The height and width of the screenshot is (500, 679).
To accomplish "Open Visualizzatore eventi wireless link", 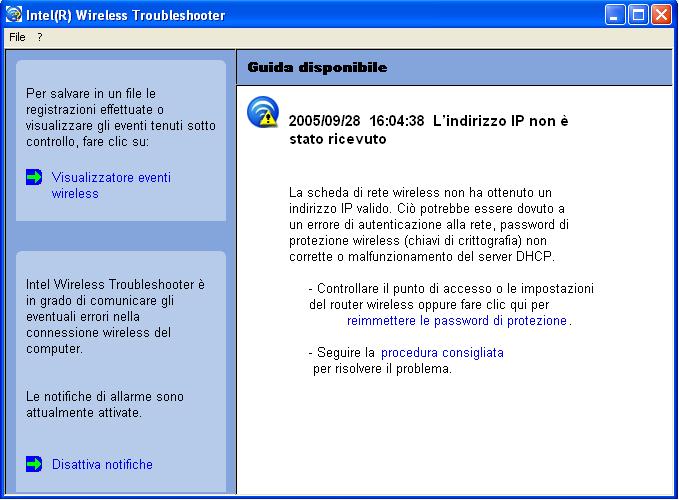I will [111, 185].
